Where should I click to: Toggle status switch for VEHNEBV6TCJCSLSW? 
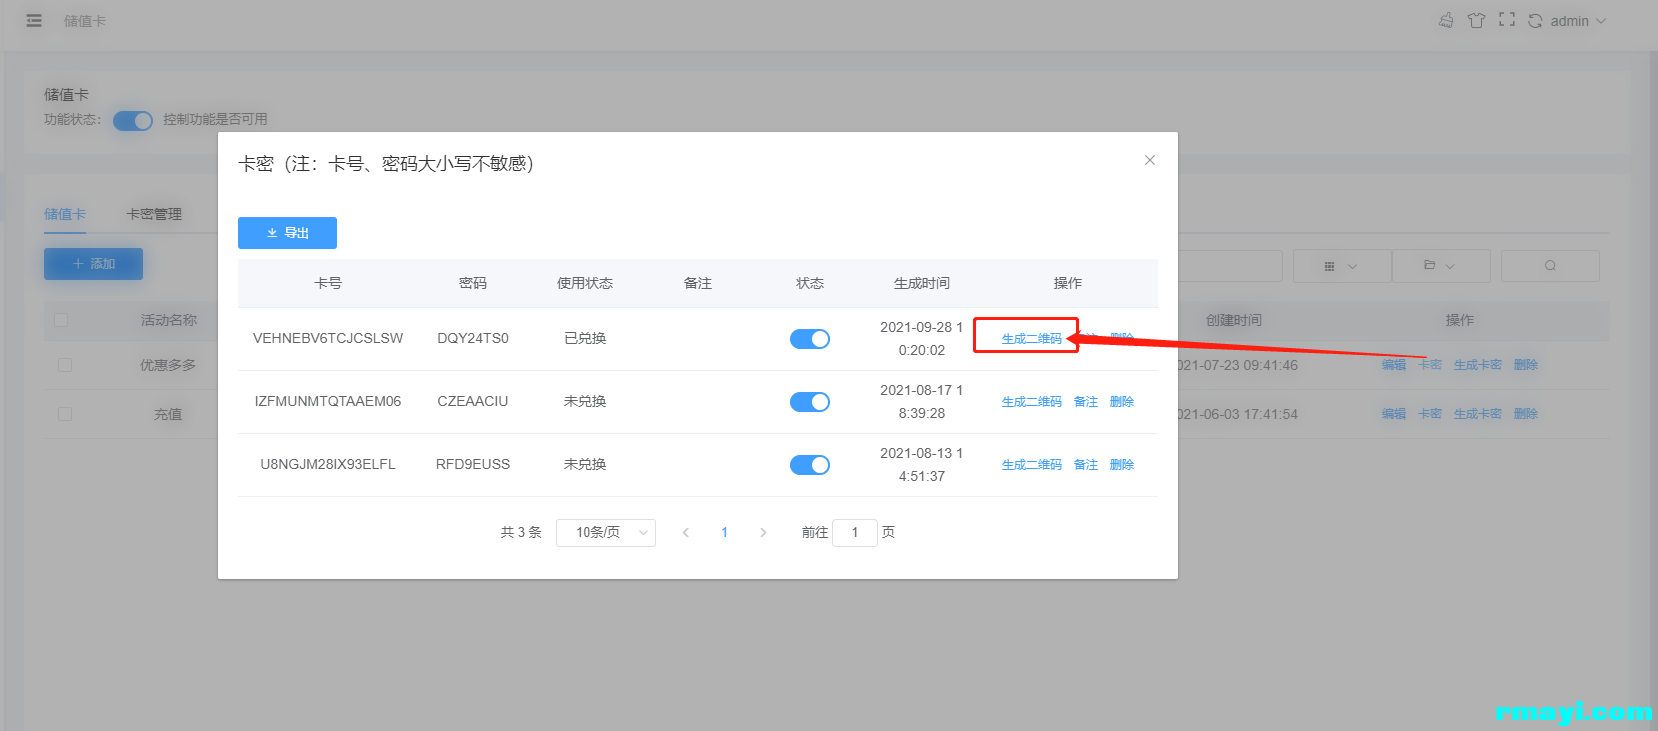tap(810, 339)
